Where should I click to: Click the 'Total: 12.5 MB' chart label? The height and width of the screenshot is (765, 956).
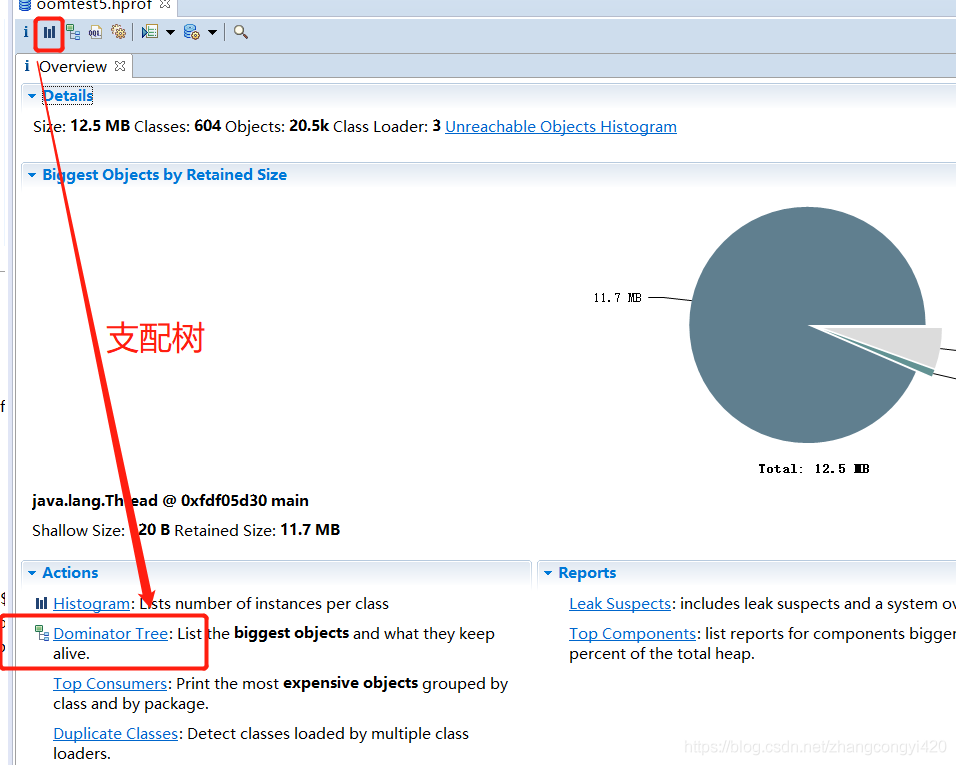814,469
